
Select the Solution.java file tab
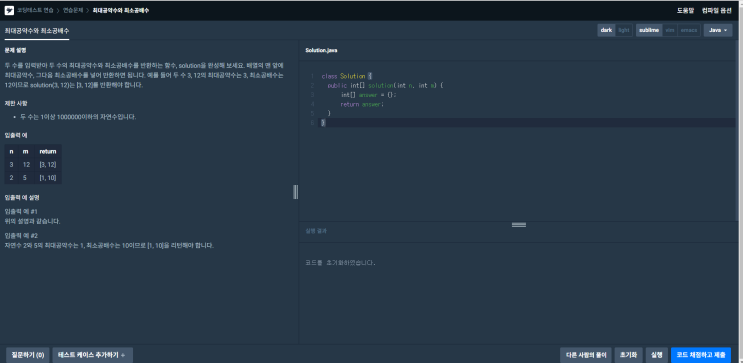321,50
